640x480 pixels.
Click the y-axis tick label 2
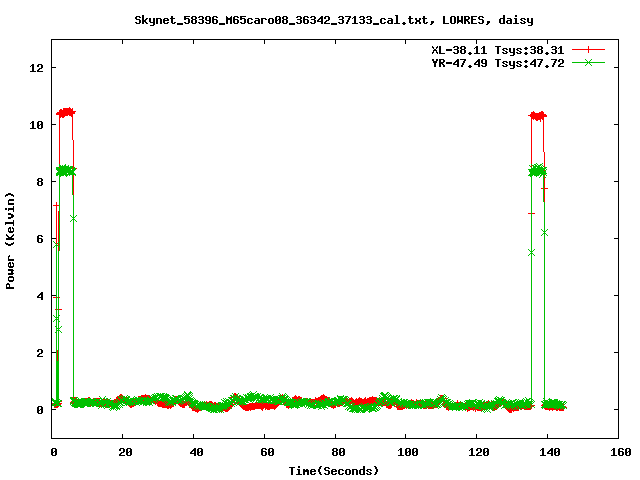(x=40, y=353)
